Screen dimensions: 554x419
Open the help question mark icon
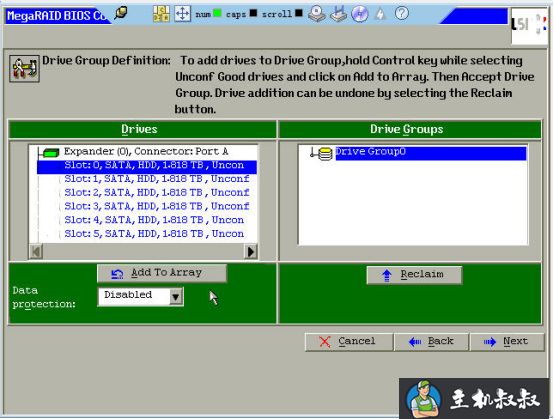pyautogui.click(x=402, y=13)
